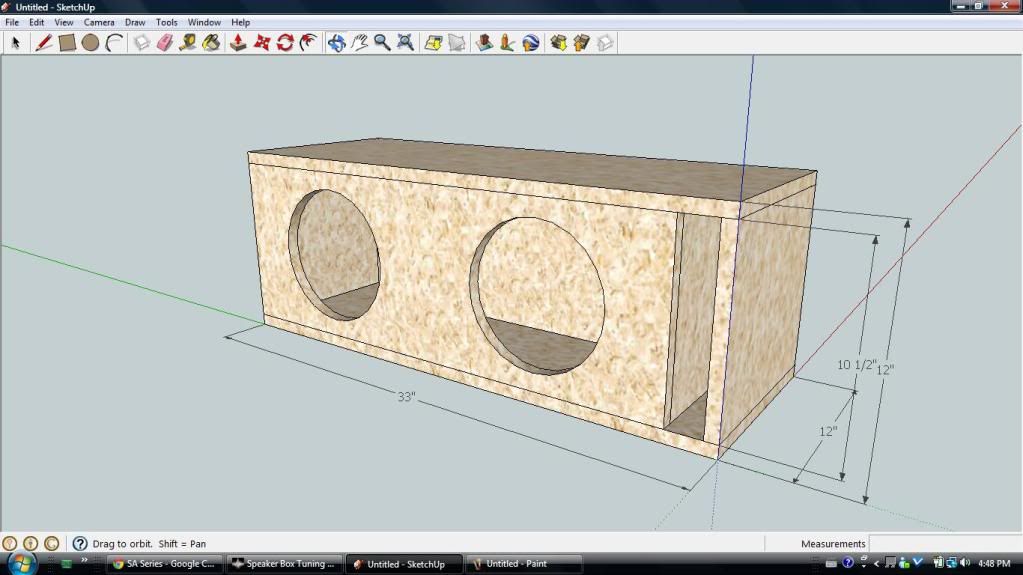Expand hidden system tray icons arrow

tap(876, 563)
